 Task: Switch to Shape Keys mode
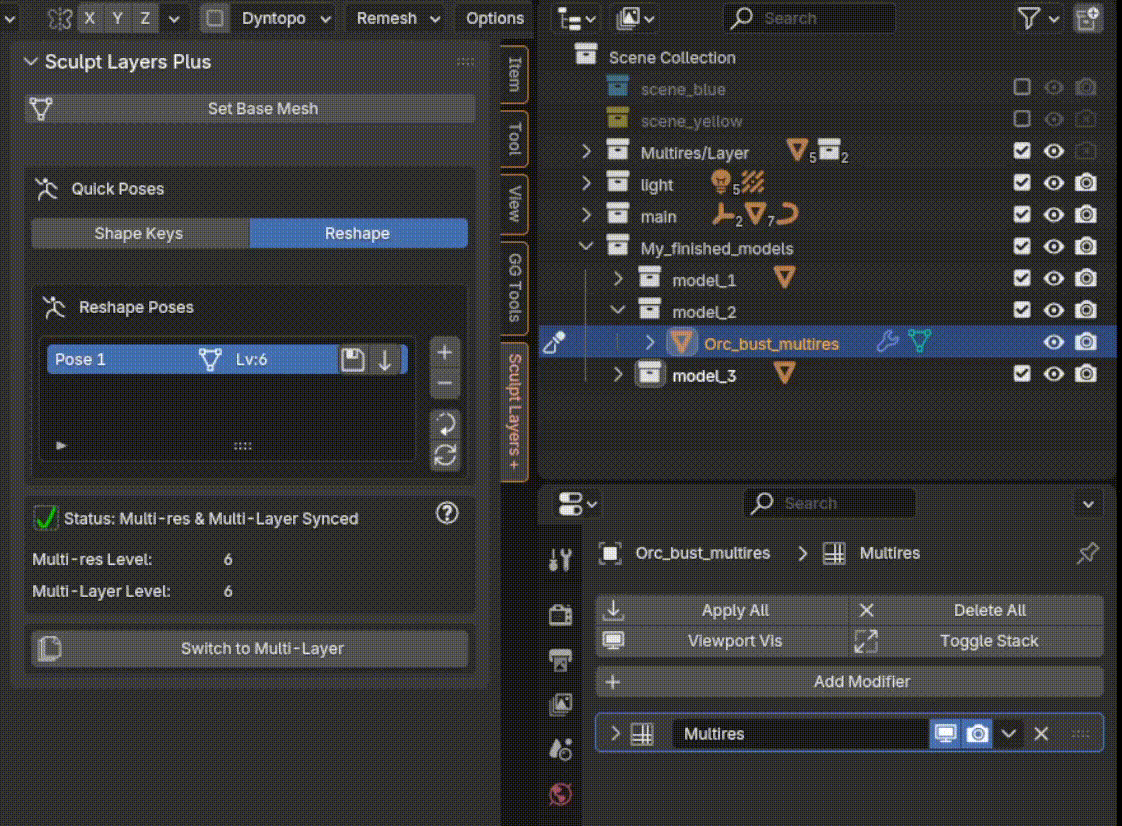(x=140, y=233)
